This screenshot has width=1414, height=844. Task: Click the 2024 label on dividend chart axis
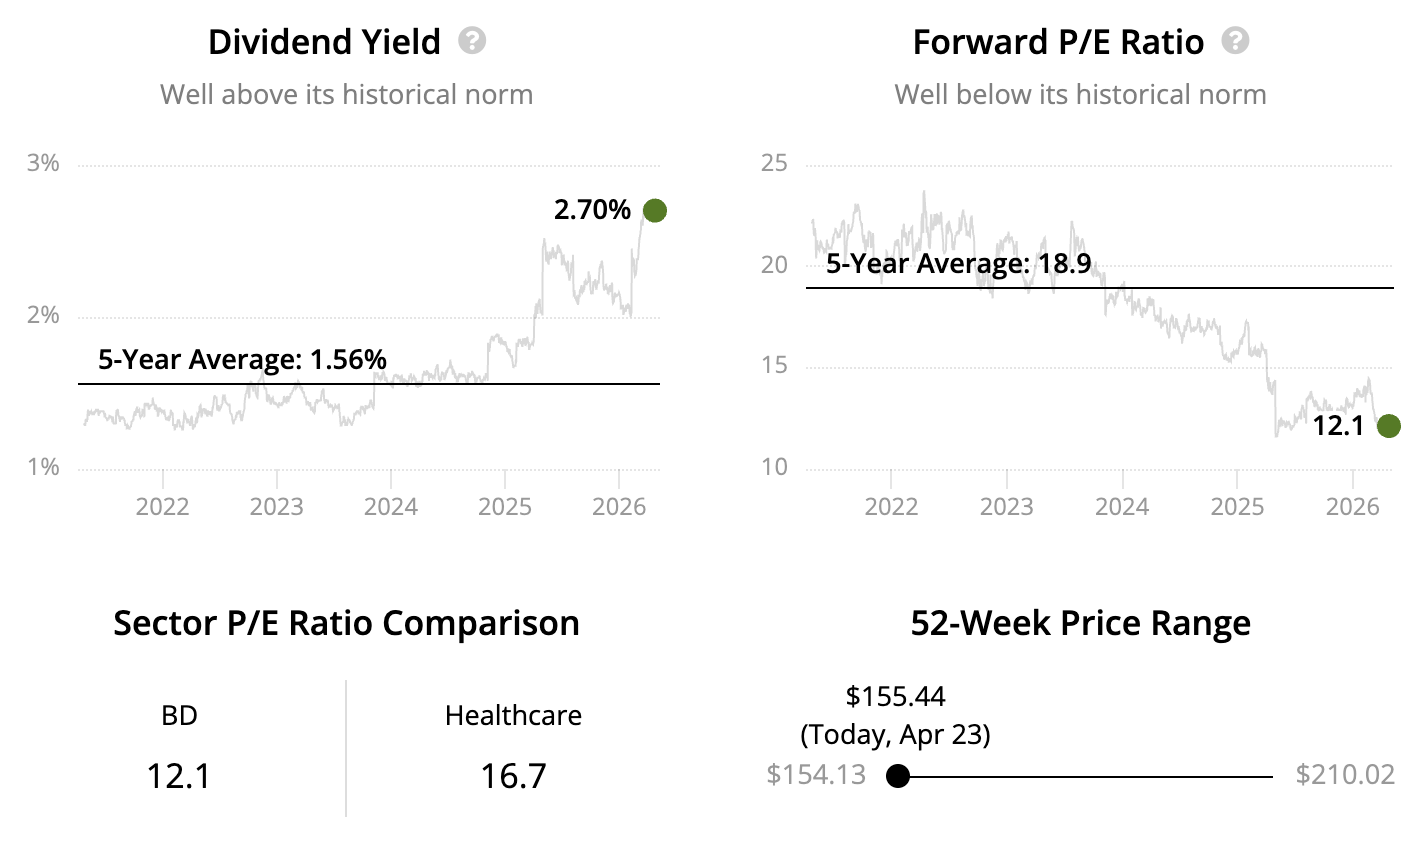[x=390, y=506]
